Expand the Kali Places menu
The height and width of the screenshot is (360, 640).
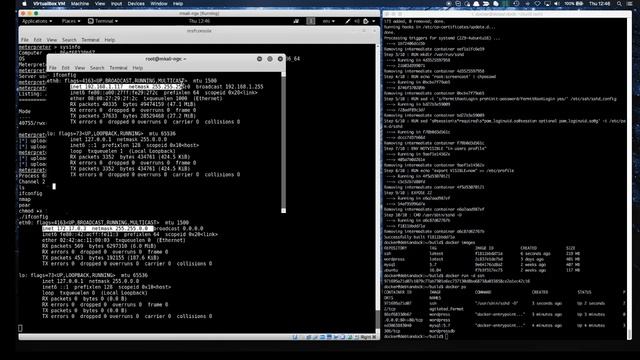coord(71,21)
